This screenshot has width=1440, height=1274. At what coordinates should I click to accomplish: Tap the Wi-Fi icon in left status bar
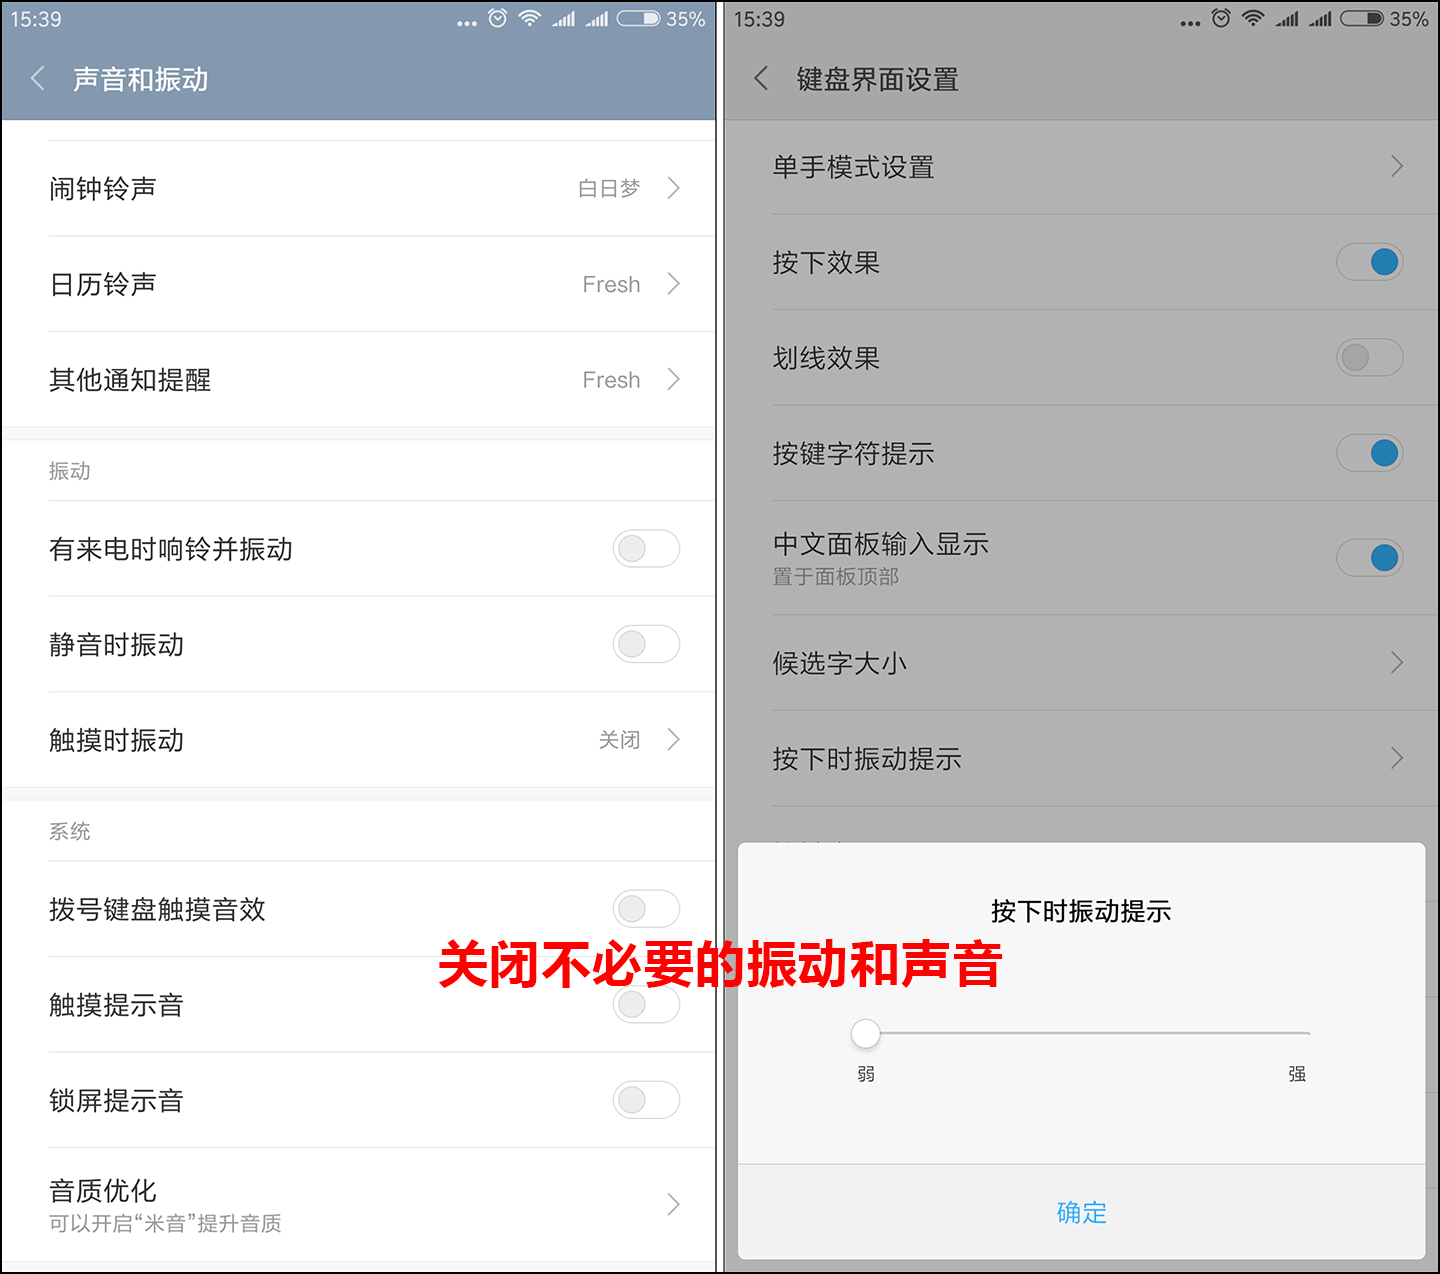[529, 19]
